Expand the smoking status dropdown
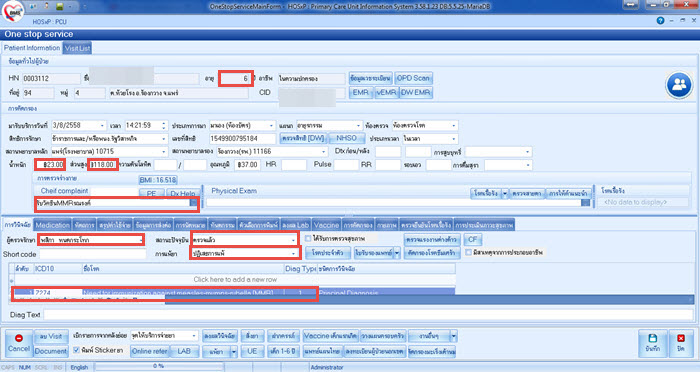 tap(527, 152)
